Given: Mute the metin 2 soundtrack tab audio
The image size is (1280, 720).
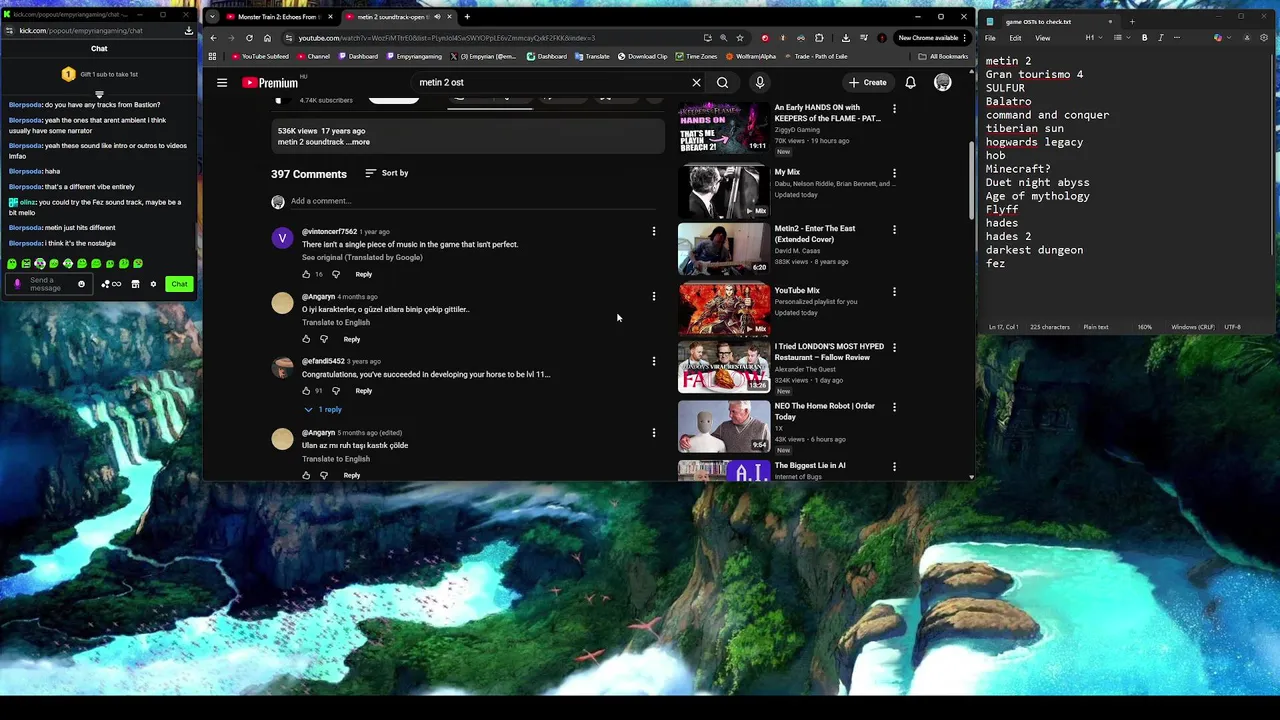Looking at the screenshot, I should tap(437, 17).
